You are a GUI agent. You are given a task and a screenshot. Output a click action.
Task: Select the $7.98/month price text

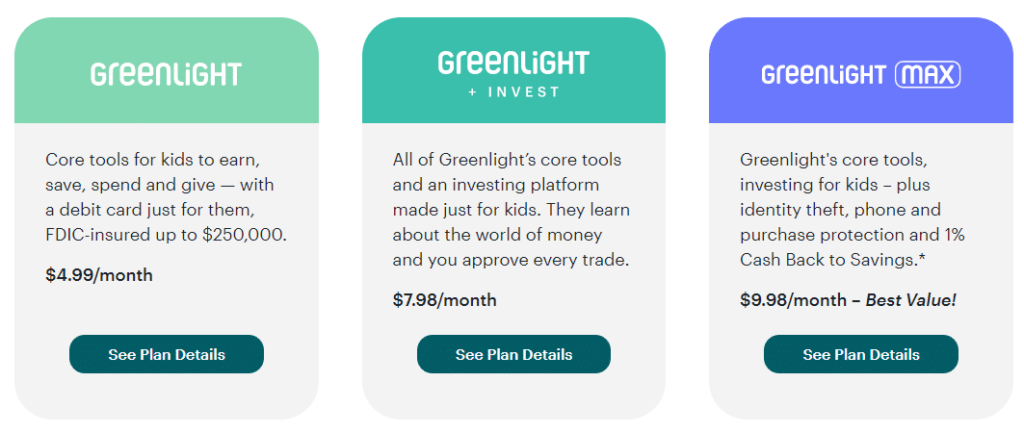coord(444,300)
